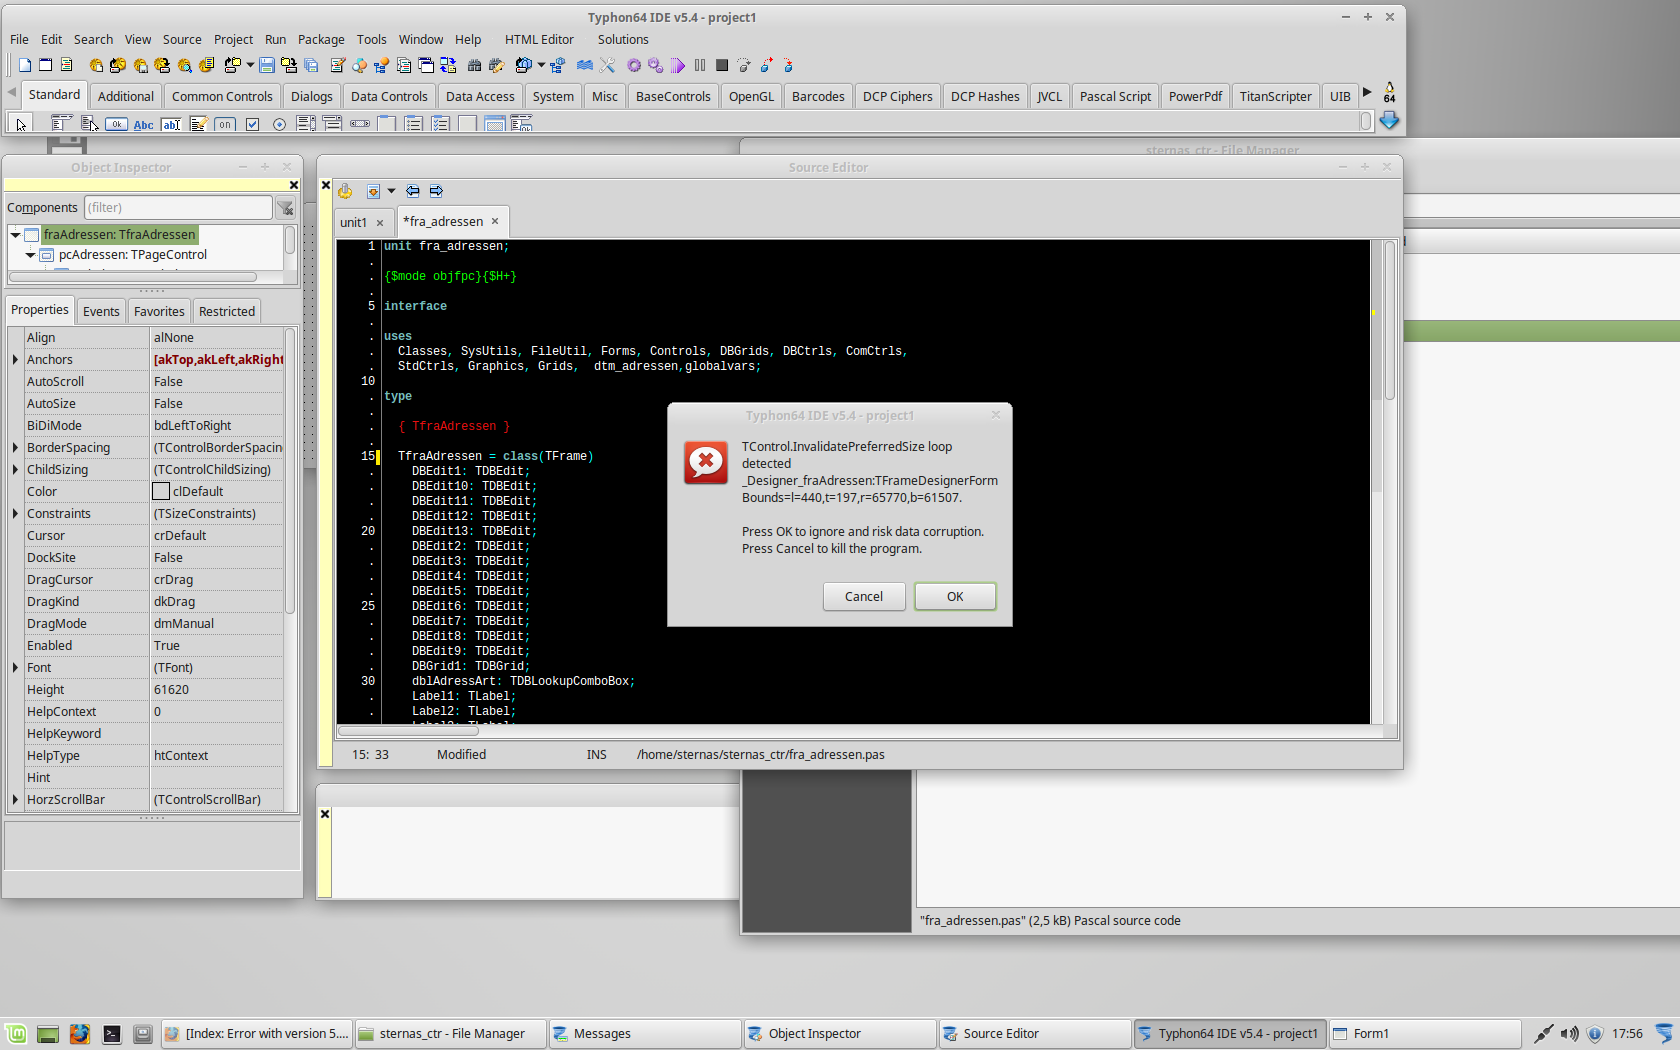Select the TCheckGroup component in palette
The image size is (1680, 1050).
(x=441, y=124)
